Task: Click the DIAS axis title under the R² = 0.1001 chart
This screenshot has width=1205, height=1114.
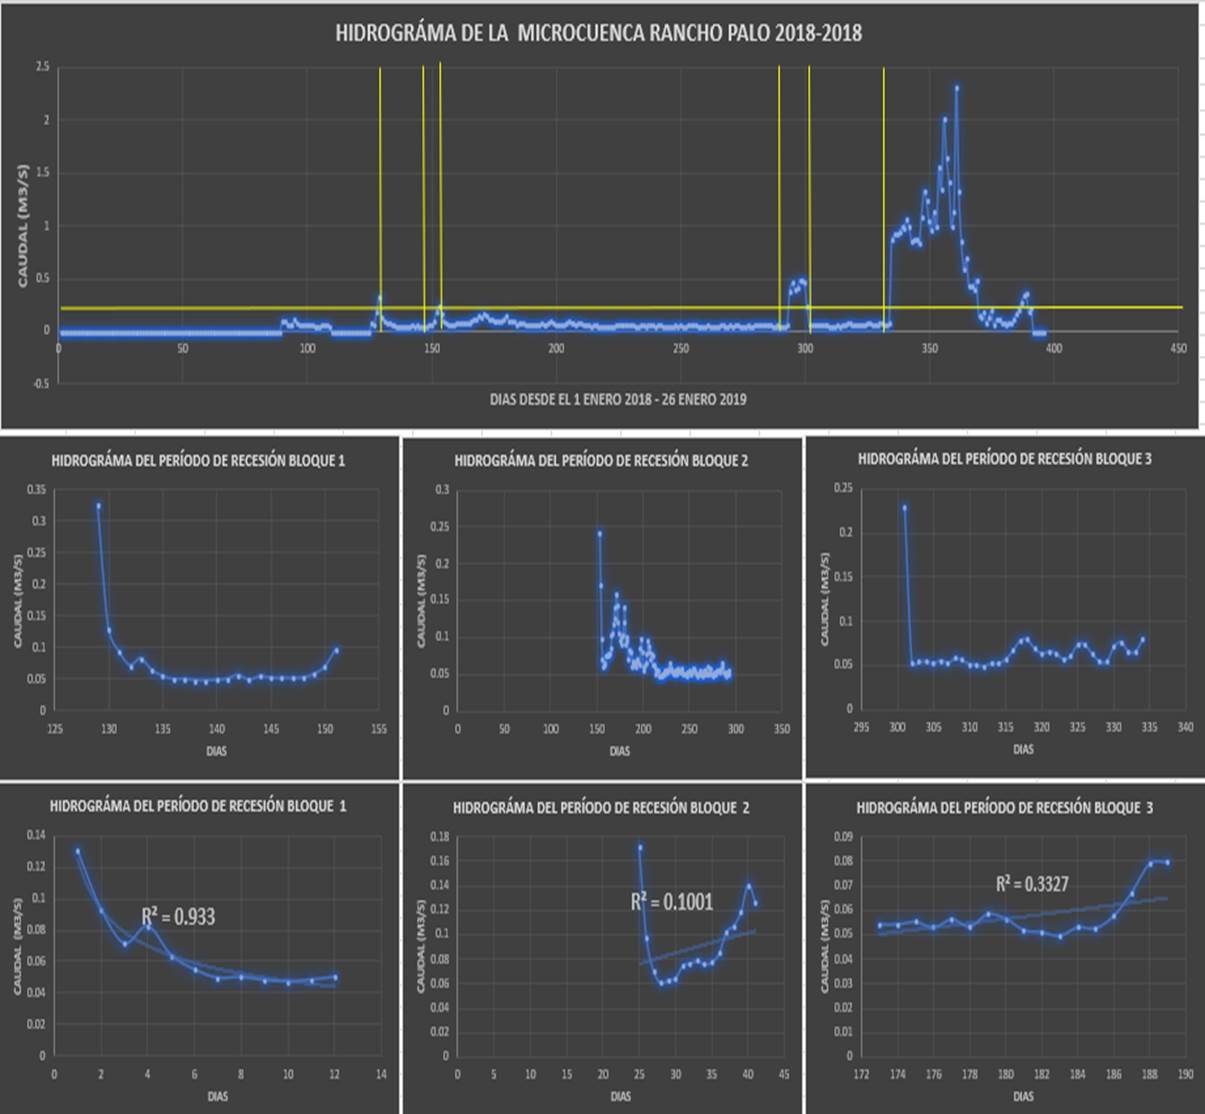Action: tap(620, 1096)
